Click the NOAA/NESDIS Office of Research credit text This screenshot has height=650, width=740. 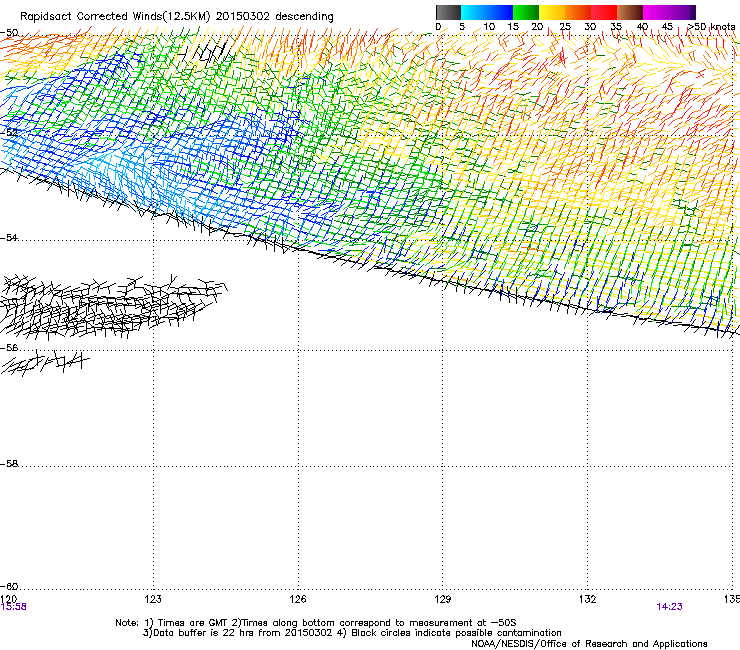[x=589, y=643]
